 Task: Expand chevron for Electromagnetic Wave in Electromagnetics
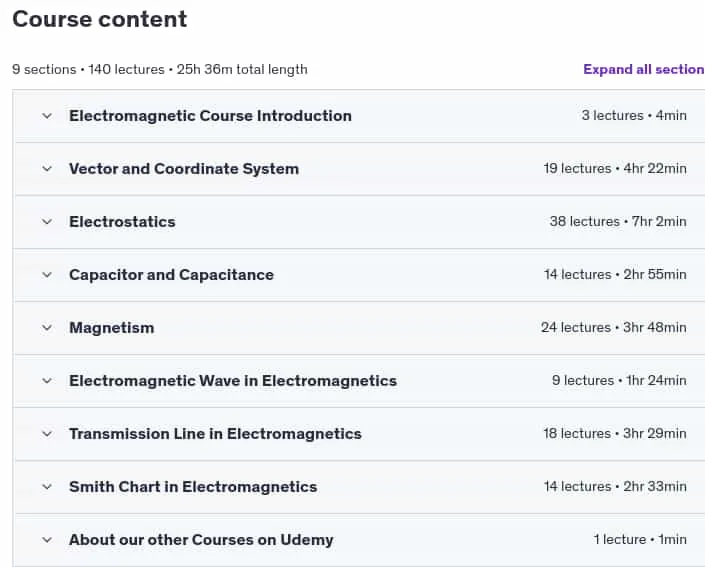47,381
